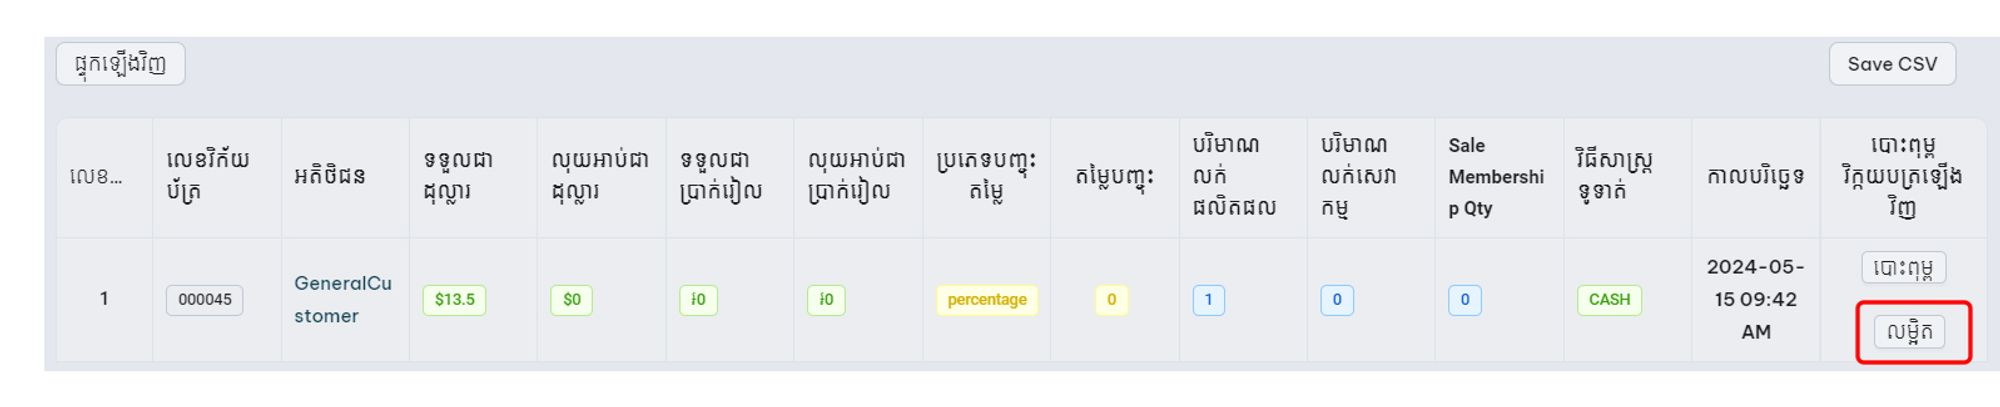Open details with the លម្អិត button

[x=1908, y=332]
